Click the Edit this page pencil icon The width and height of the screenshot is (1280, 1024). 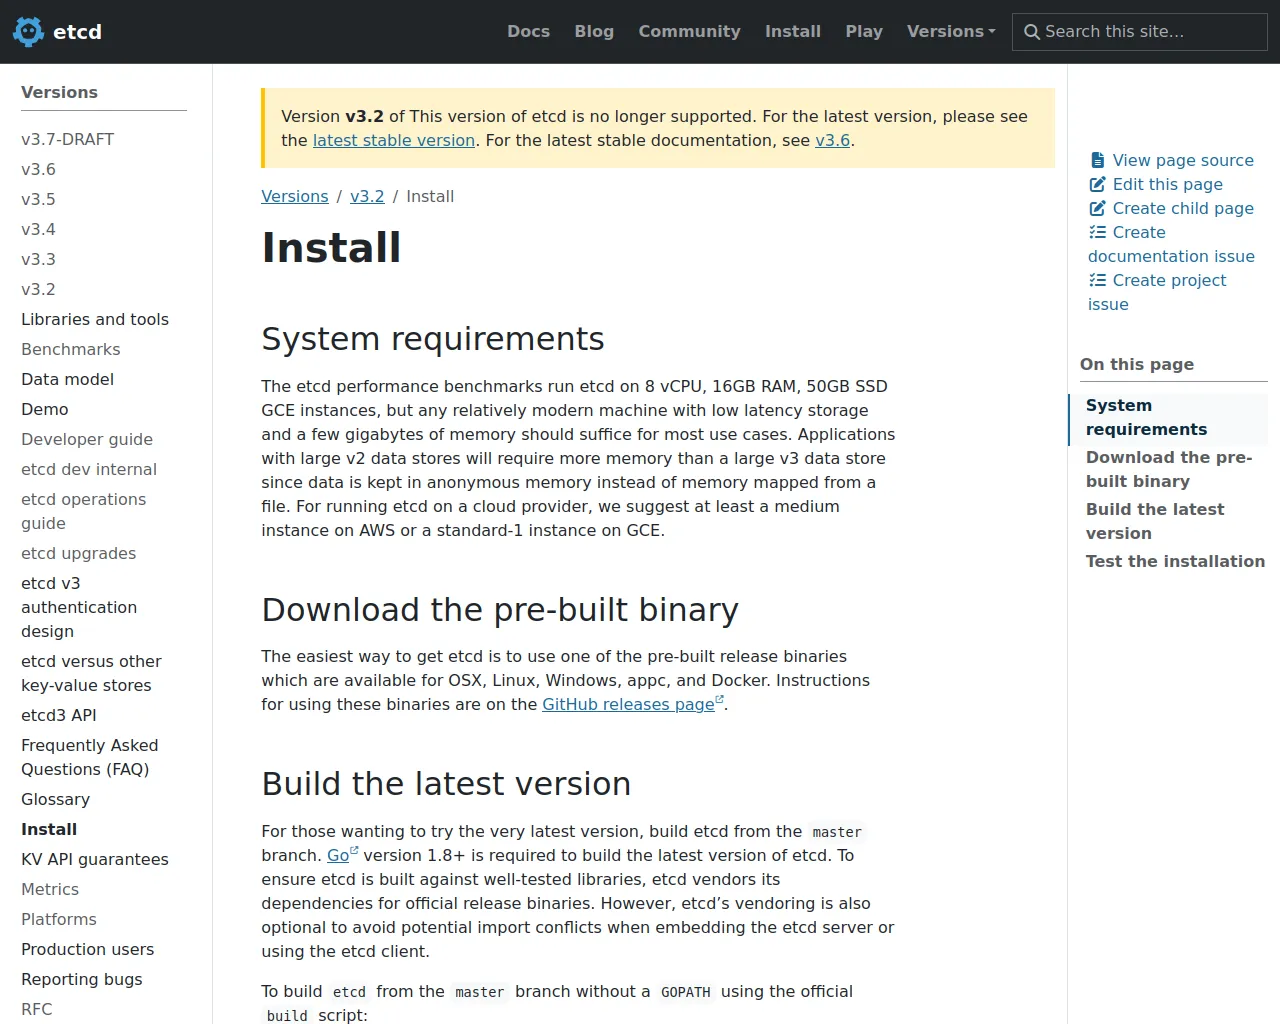click(x=1096, y=184)
